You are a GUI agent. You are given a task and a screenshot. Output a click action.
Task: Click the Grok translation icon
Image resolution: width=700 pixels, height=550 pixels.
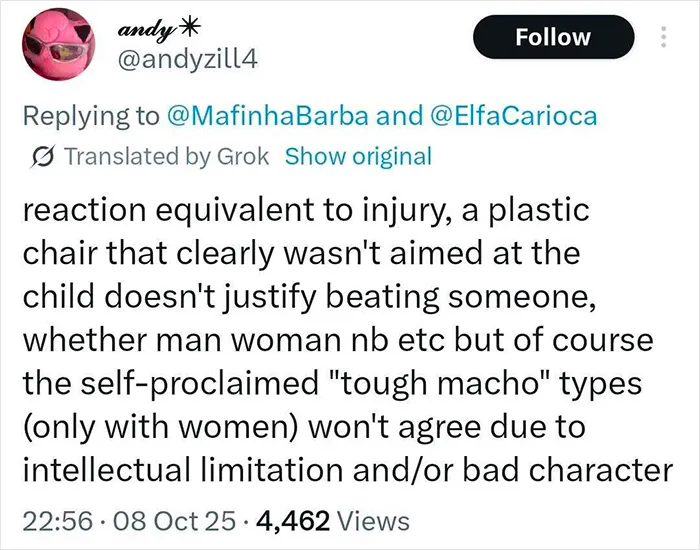[43, 157]
